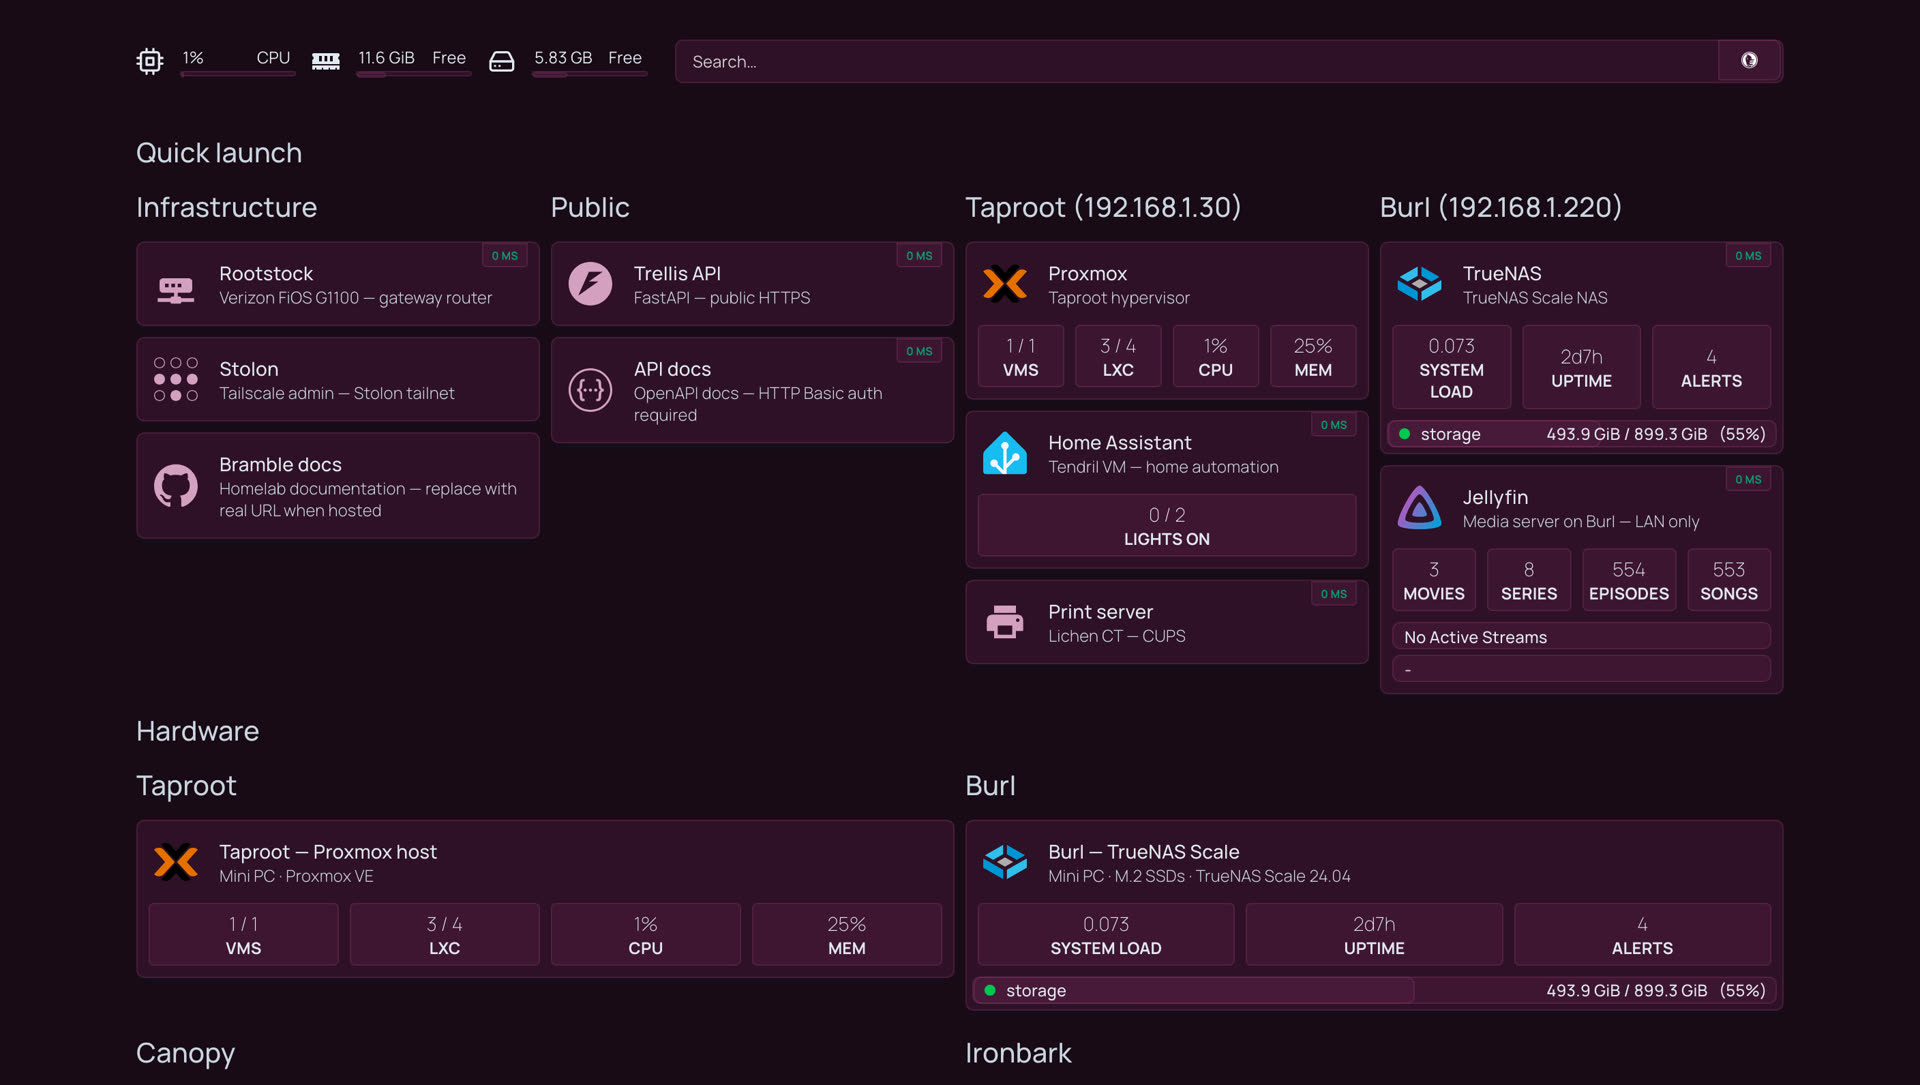The height and width of the screenshot is (1085, 1920).
Task: Open the Trellis API link
Action: tap(752, 284)
